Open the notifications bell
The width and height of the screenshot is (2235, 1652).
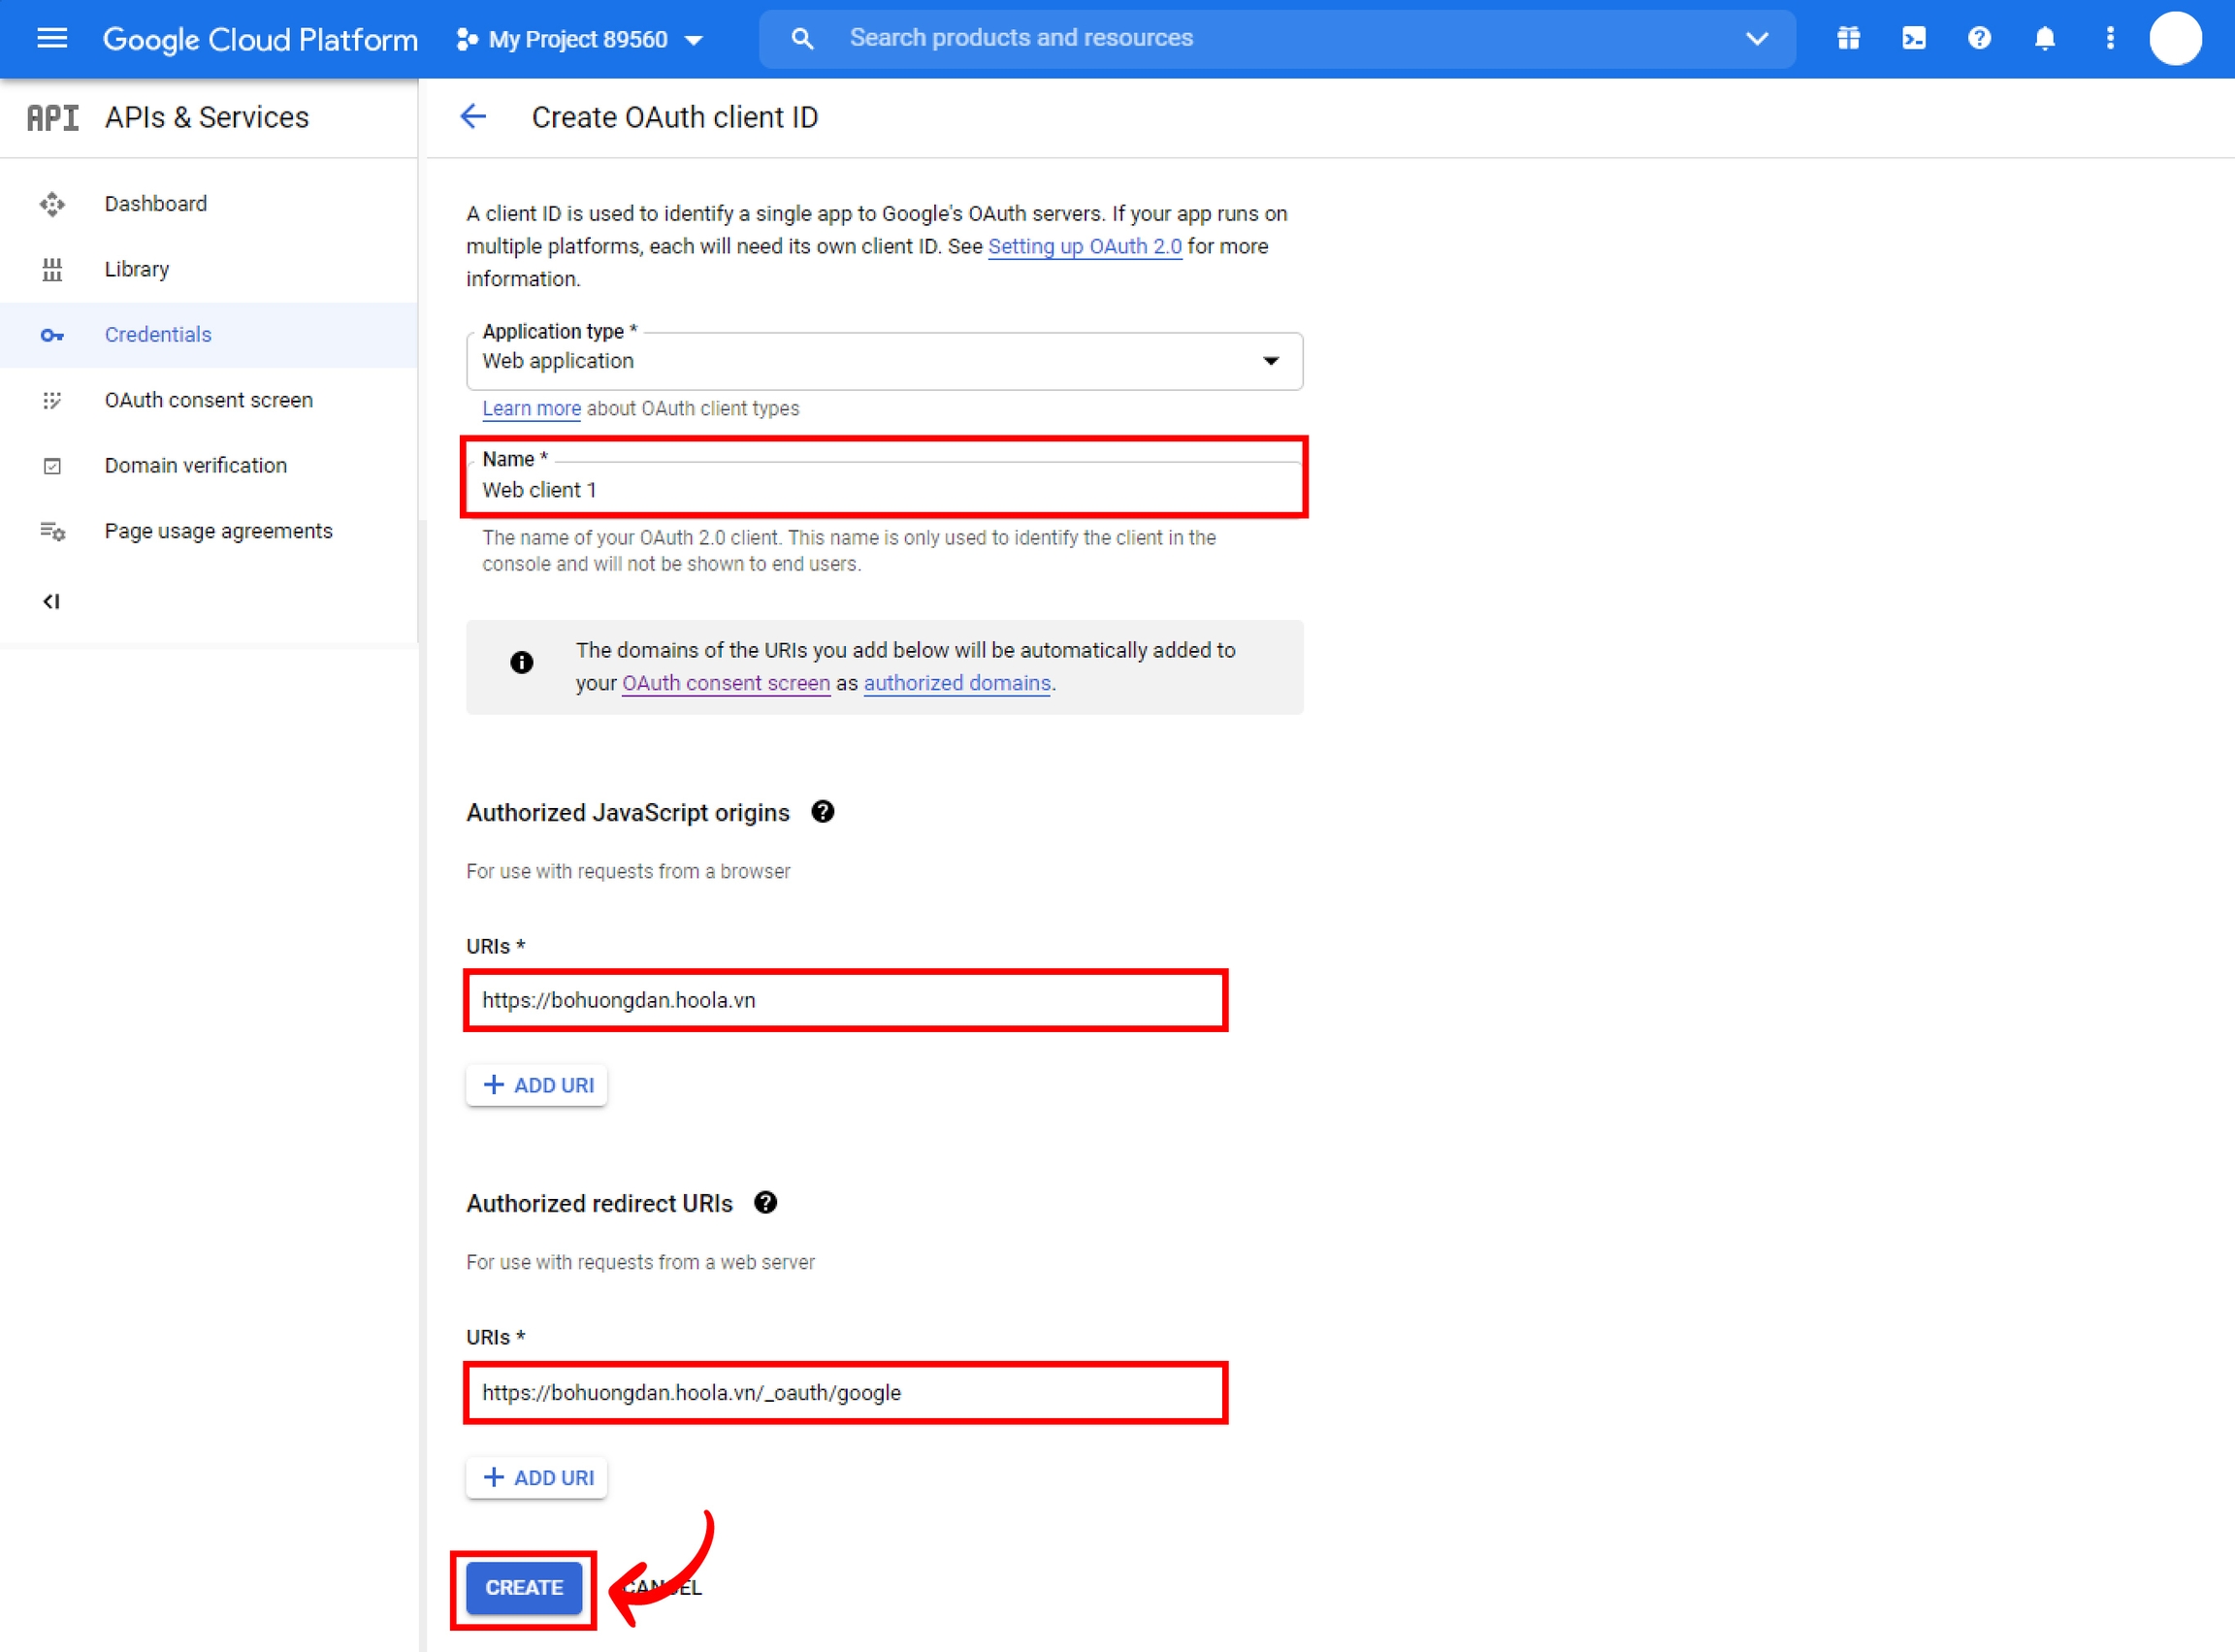click(x=2045, y=38)
